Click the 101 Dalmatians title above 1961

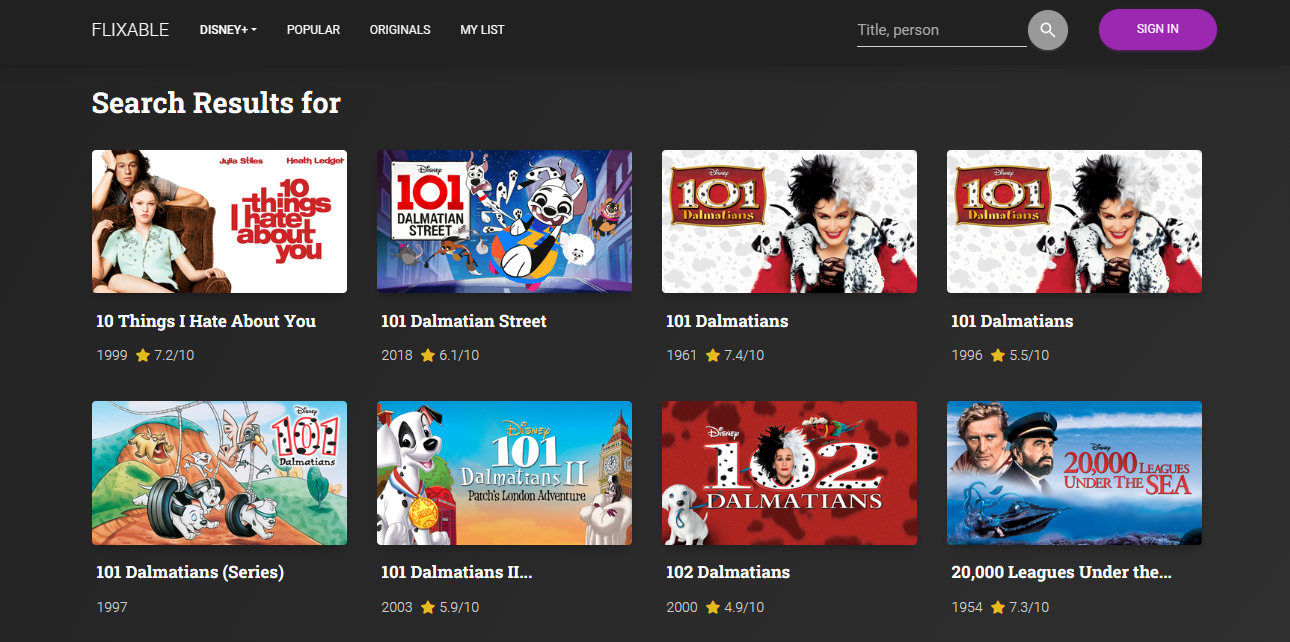(x=727, y=321)
